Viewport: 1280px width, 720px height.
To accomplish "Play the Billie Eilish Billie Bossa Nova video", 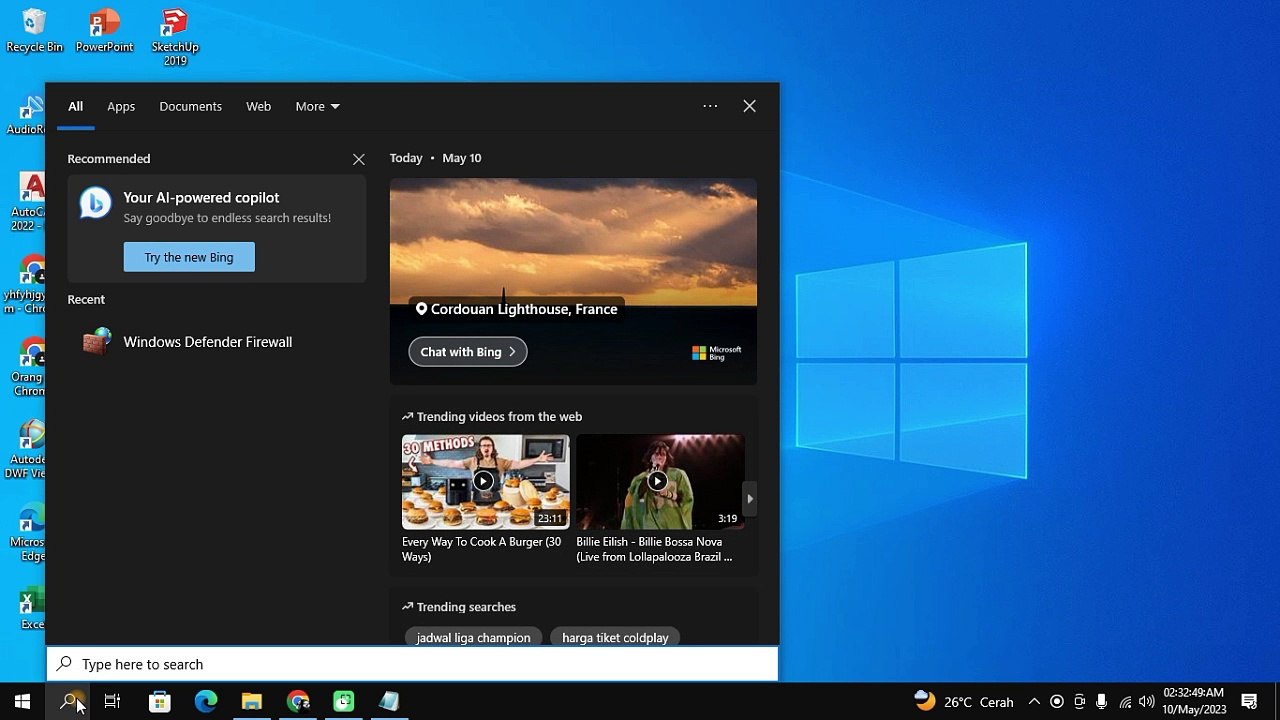I will point(660,481).
